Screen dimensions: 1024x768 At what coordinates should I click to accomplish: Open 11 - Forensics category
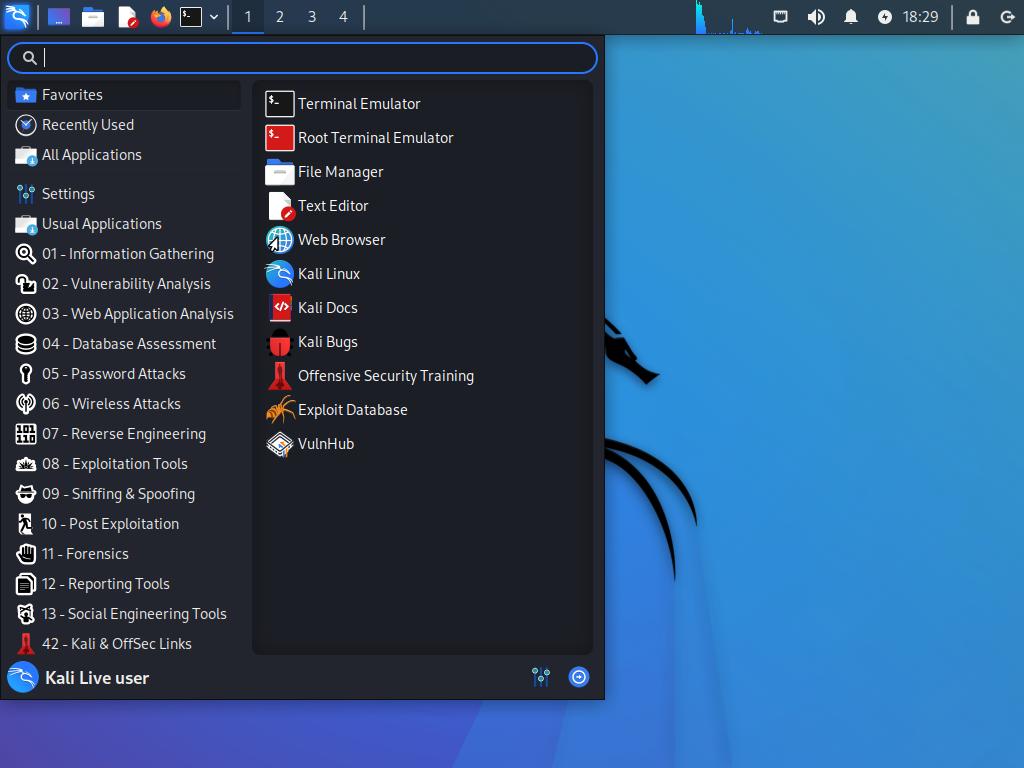pyautogui.click(x=125, y=554)
